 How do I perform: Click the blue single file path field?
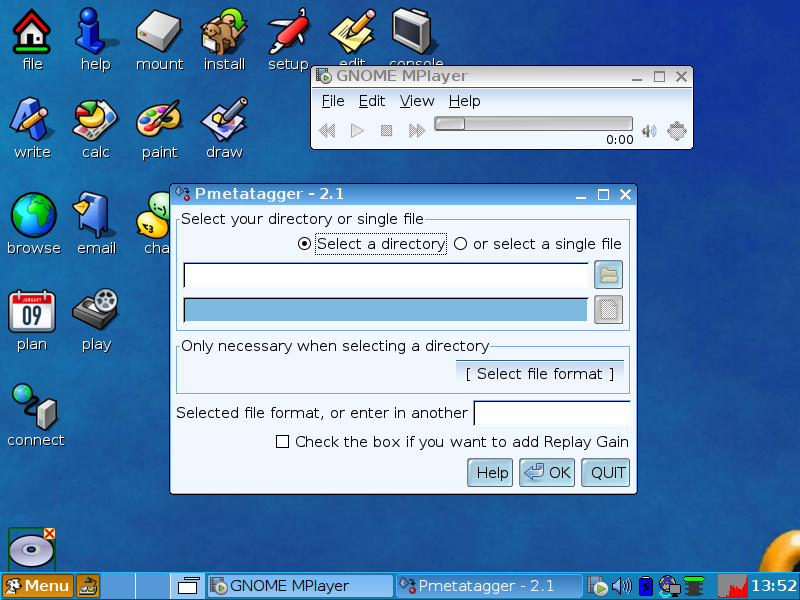pos(386,310)
